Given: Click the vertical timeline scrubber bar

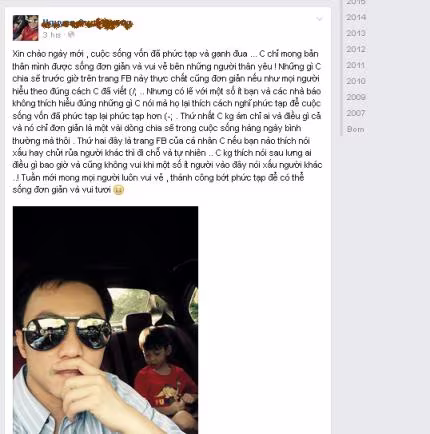Looking at the screenshot, I should 341,68.
